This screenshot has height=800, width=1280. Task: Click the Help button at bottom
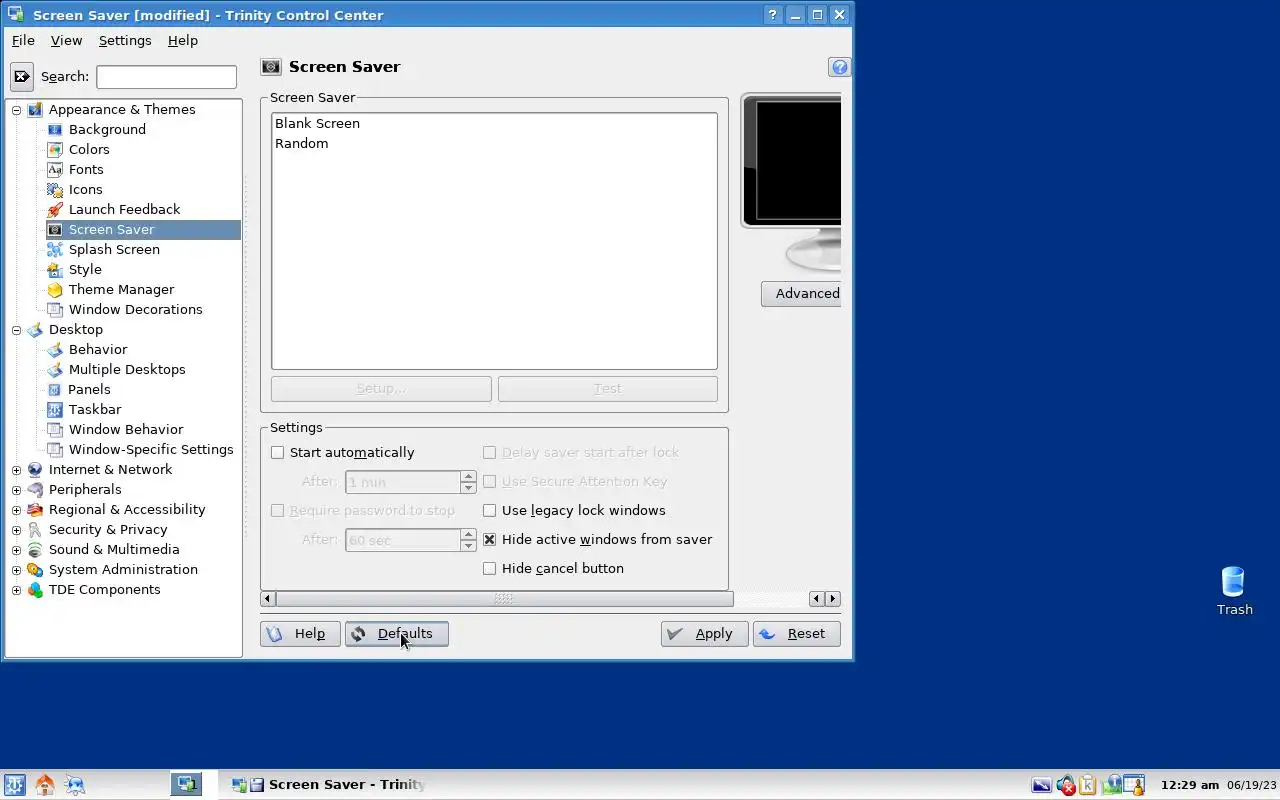300,634
